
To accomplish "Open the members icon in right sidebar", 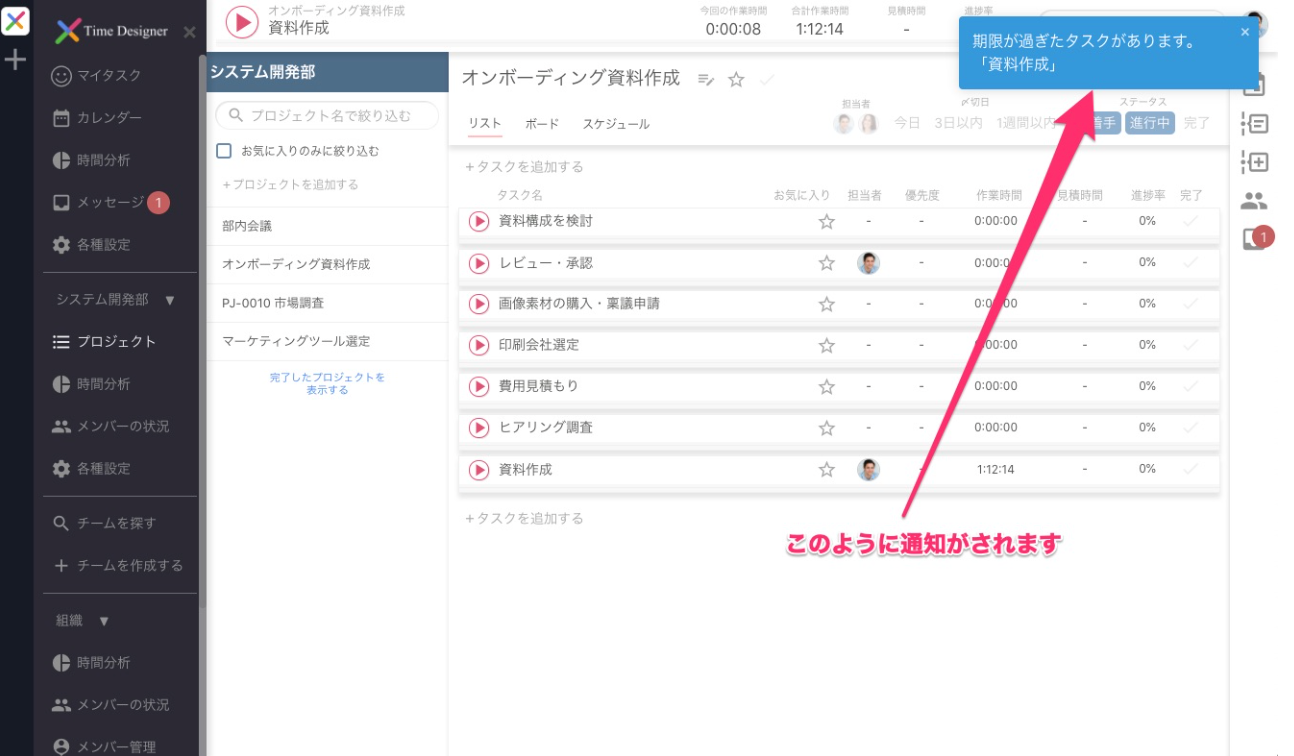I will click(1253, 201).
